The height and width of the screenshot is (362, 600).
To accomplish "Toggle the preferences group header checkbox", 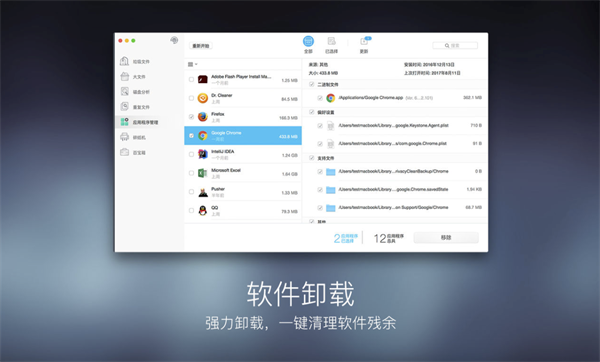I will point(311,112).
